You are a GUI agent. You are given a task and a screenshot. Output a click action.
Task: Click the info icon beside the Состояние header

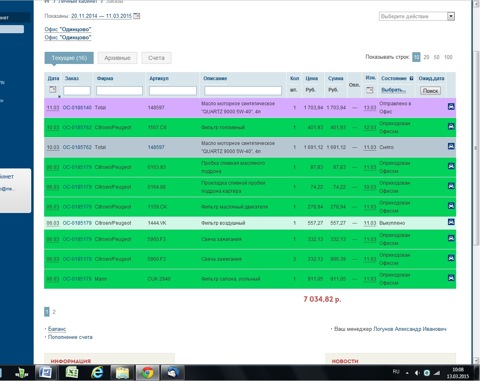[411, 78]
